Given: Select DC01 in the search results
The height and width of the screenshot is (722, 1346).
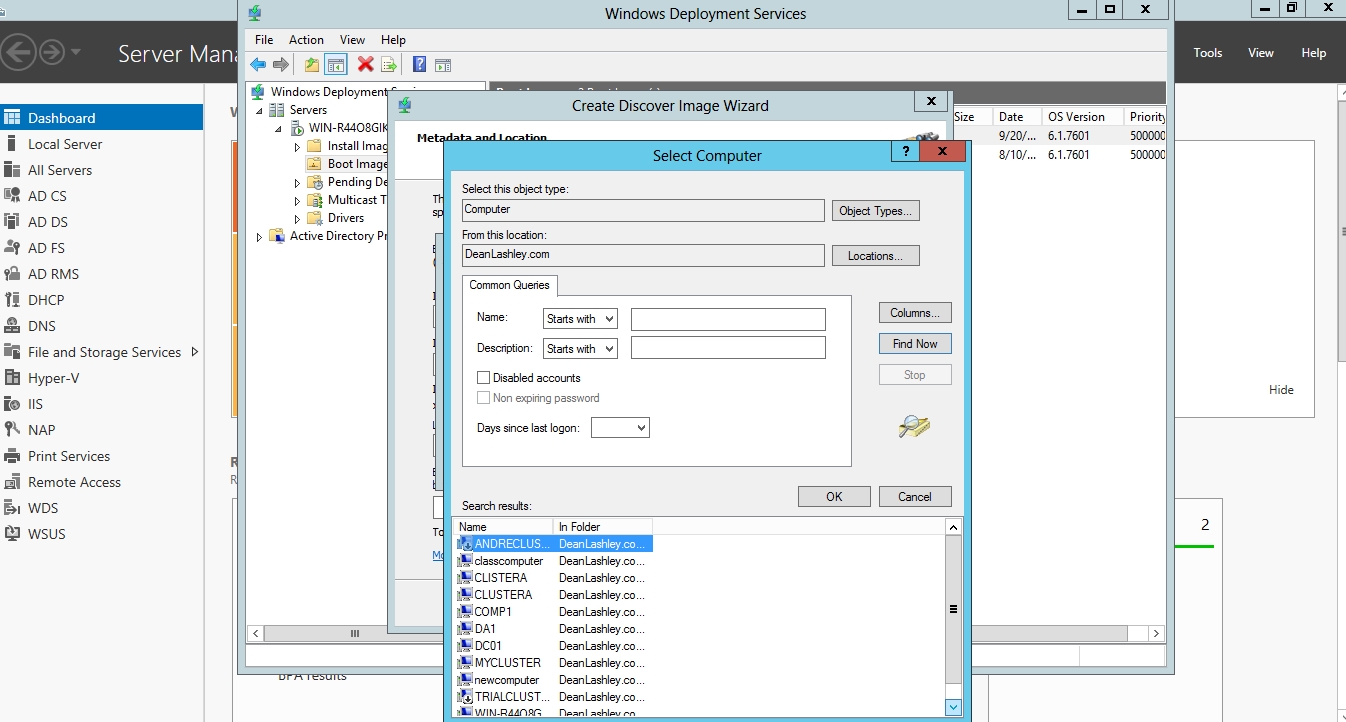Looking at the screenshot, I should (488, 646).
